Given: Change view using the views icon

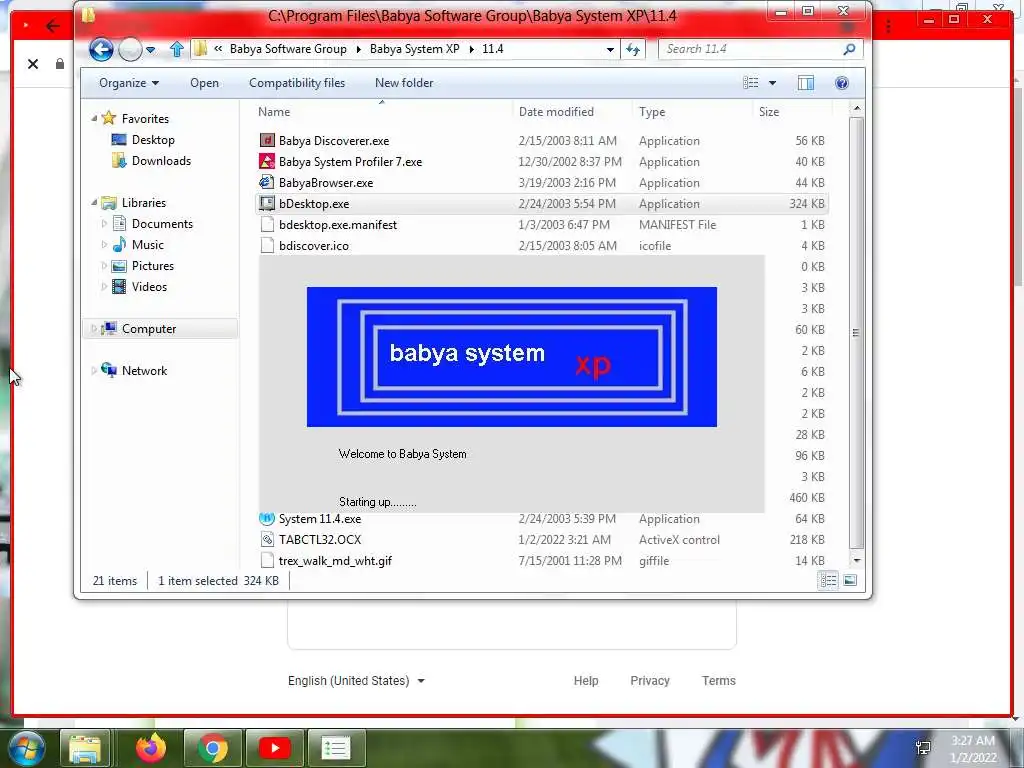Looking at the screenshot, I should pos(751,83).
